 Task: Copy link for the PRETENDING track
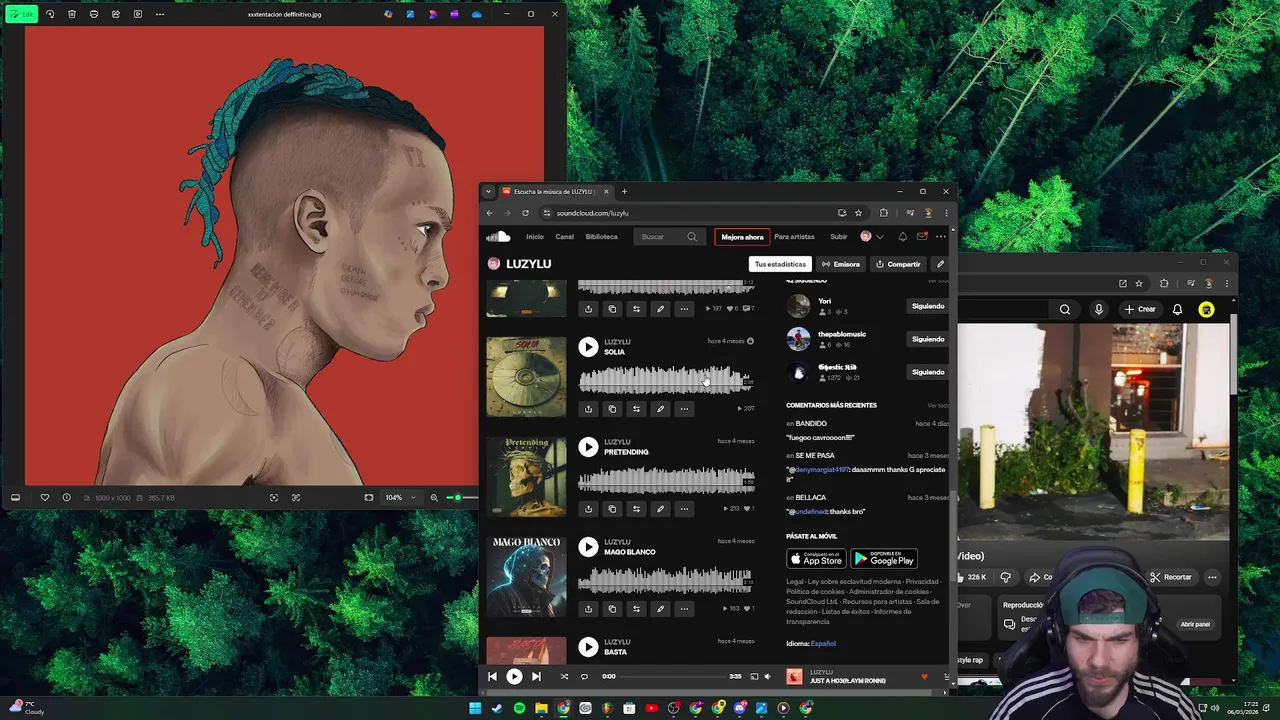point(612,509)
